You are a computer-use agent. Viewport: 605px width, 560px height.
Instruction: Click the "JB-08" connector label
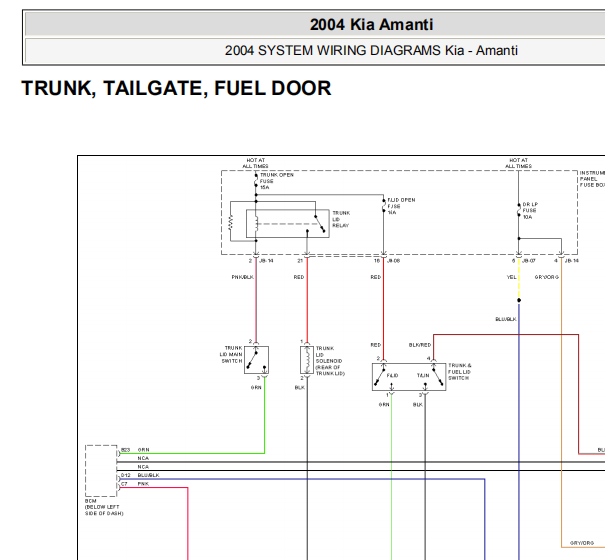coord(393,261)
